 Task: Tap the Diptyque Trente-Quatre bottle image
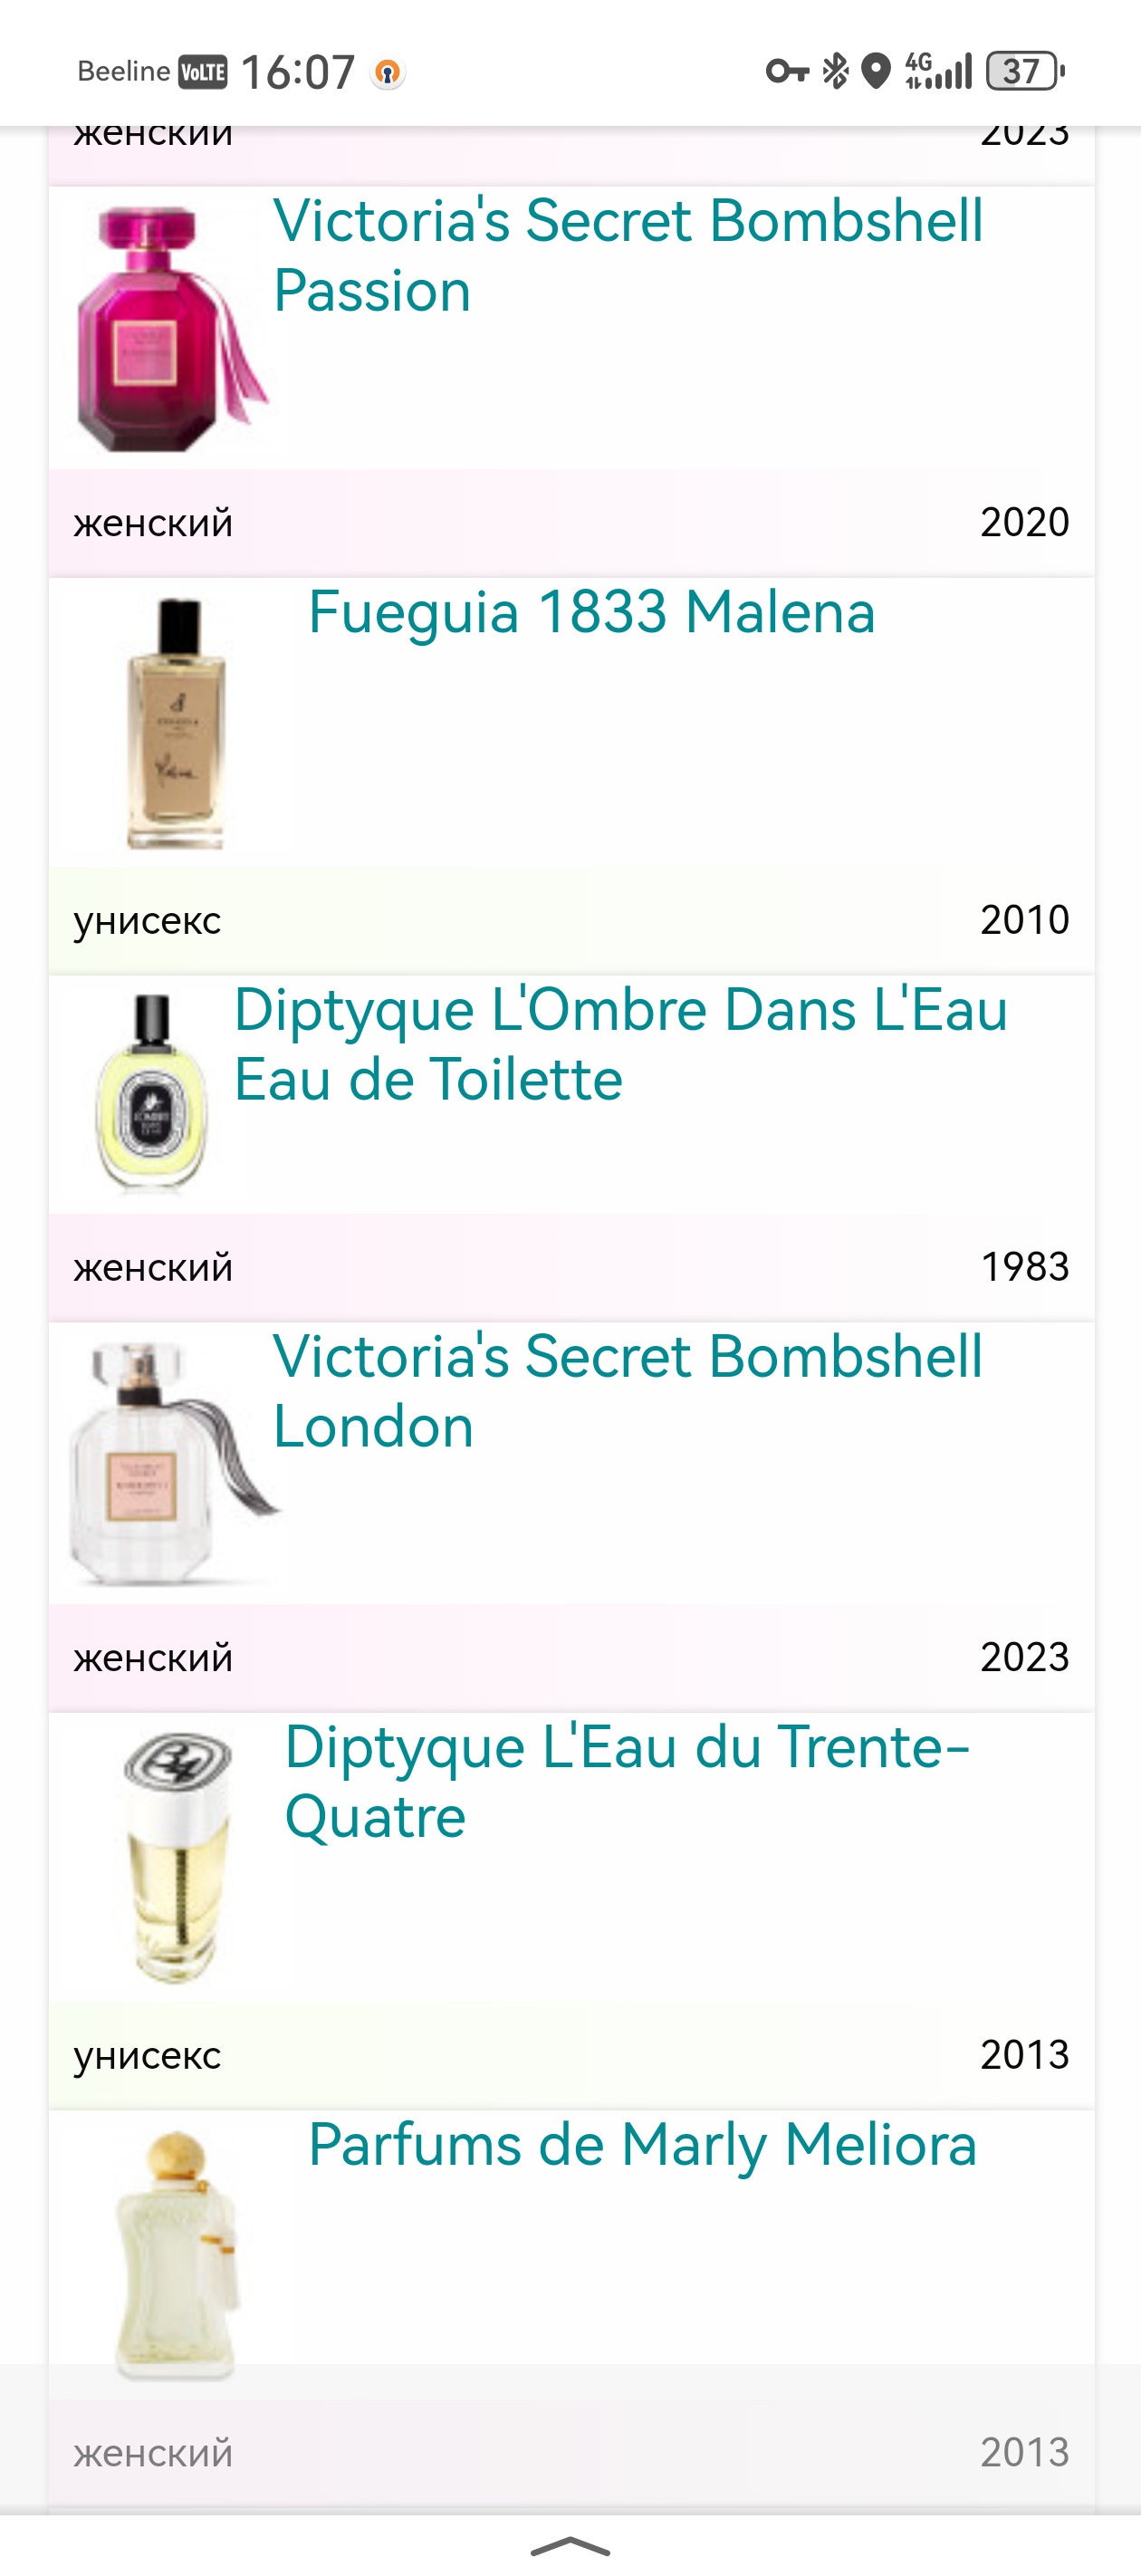[177, 1857]
